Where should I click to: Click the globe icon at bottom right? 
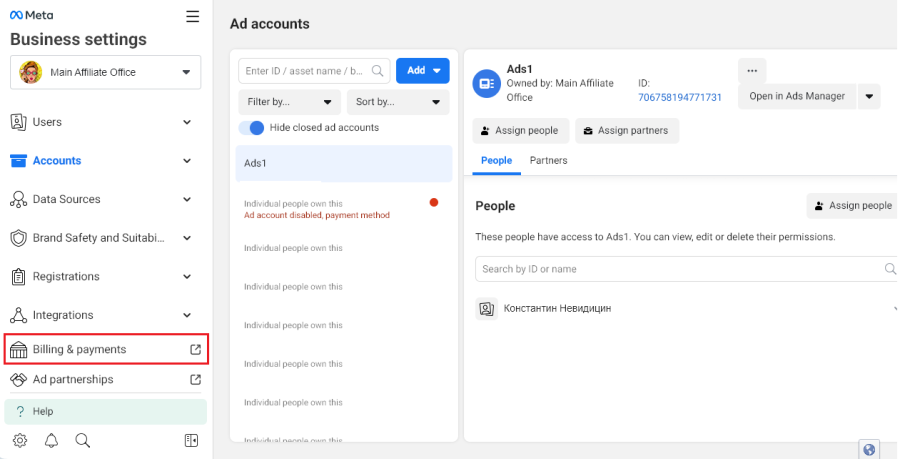point(868,449)
